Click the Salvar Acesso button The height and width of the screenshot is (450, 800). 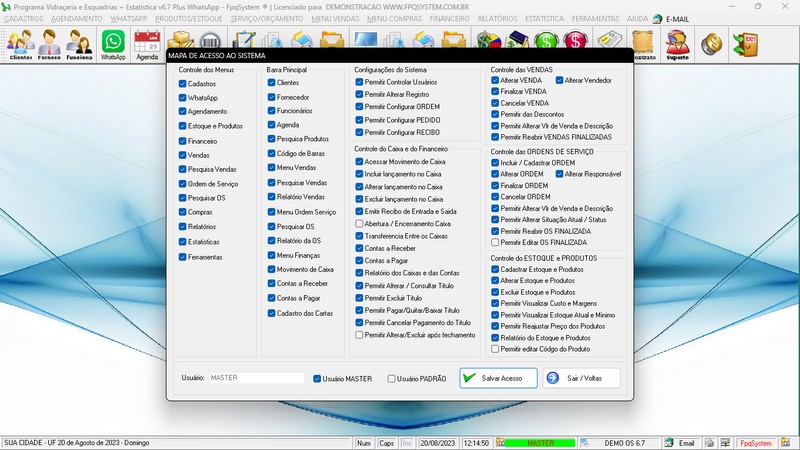click(x=498, y=378)
